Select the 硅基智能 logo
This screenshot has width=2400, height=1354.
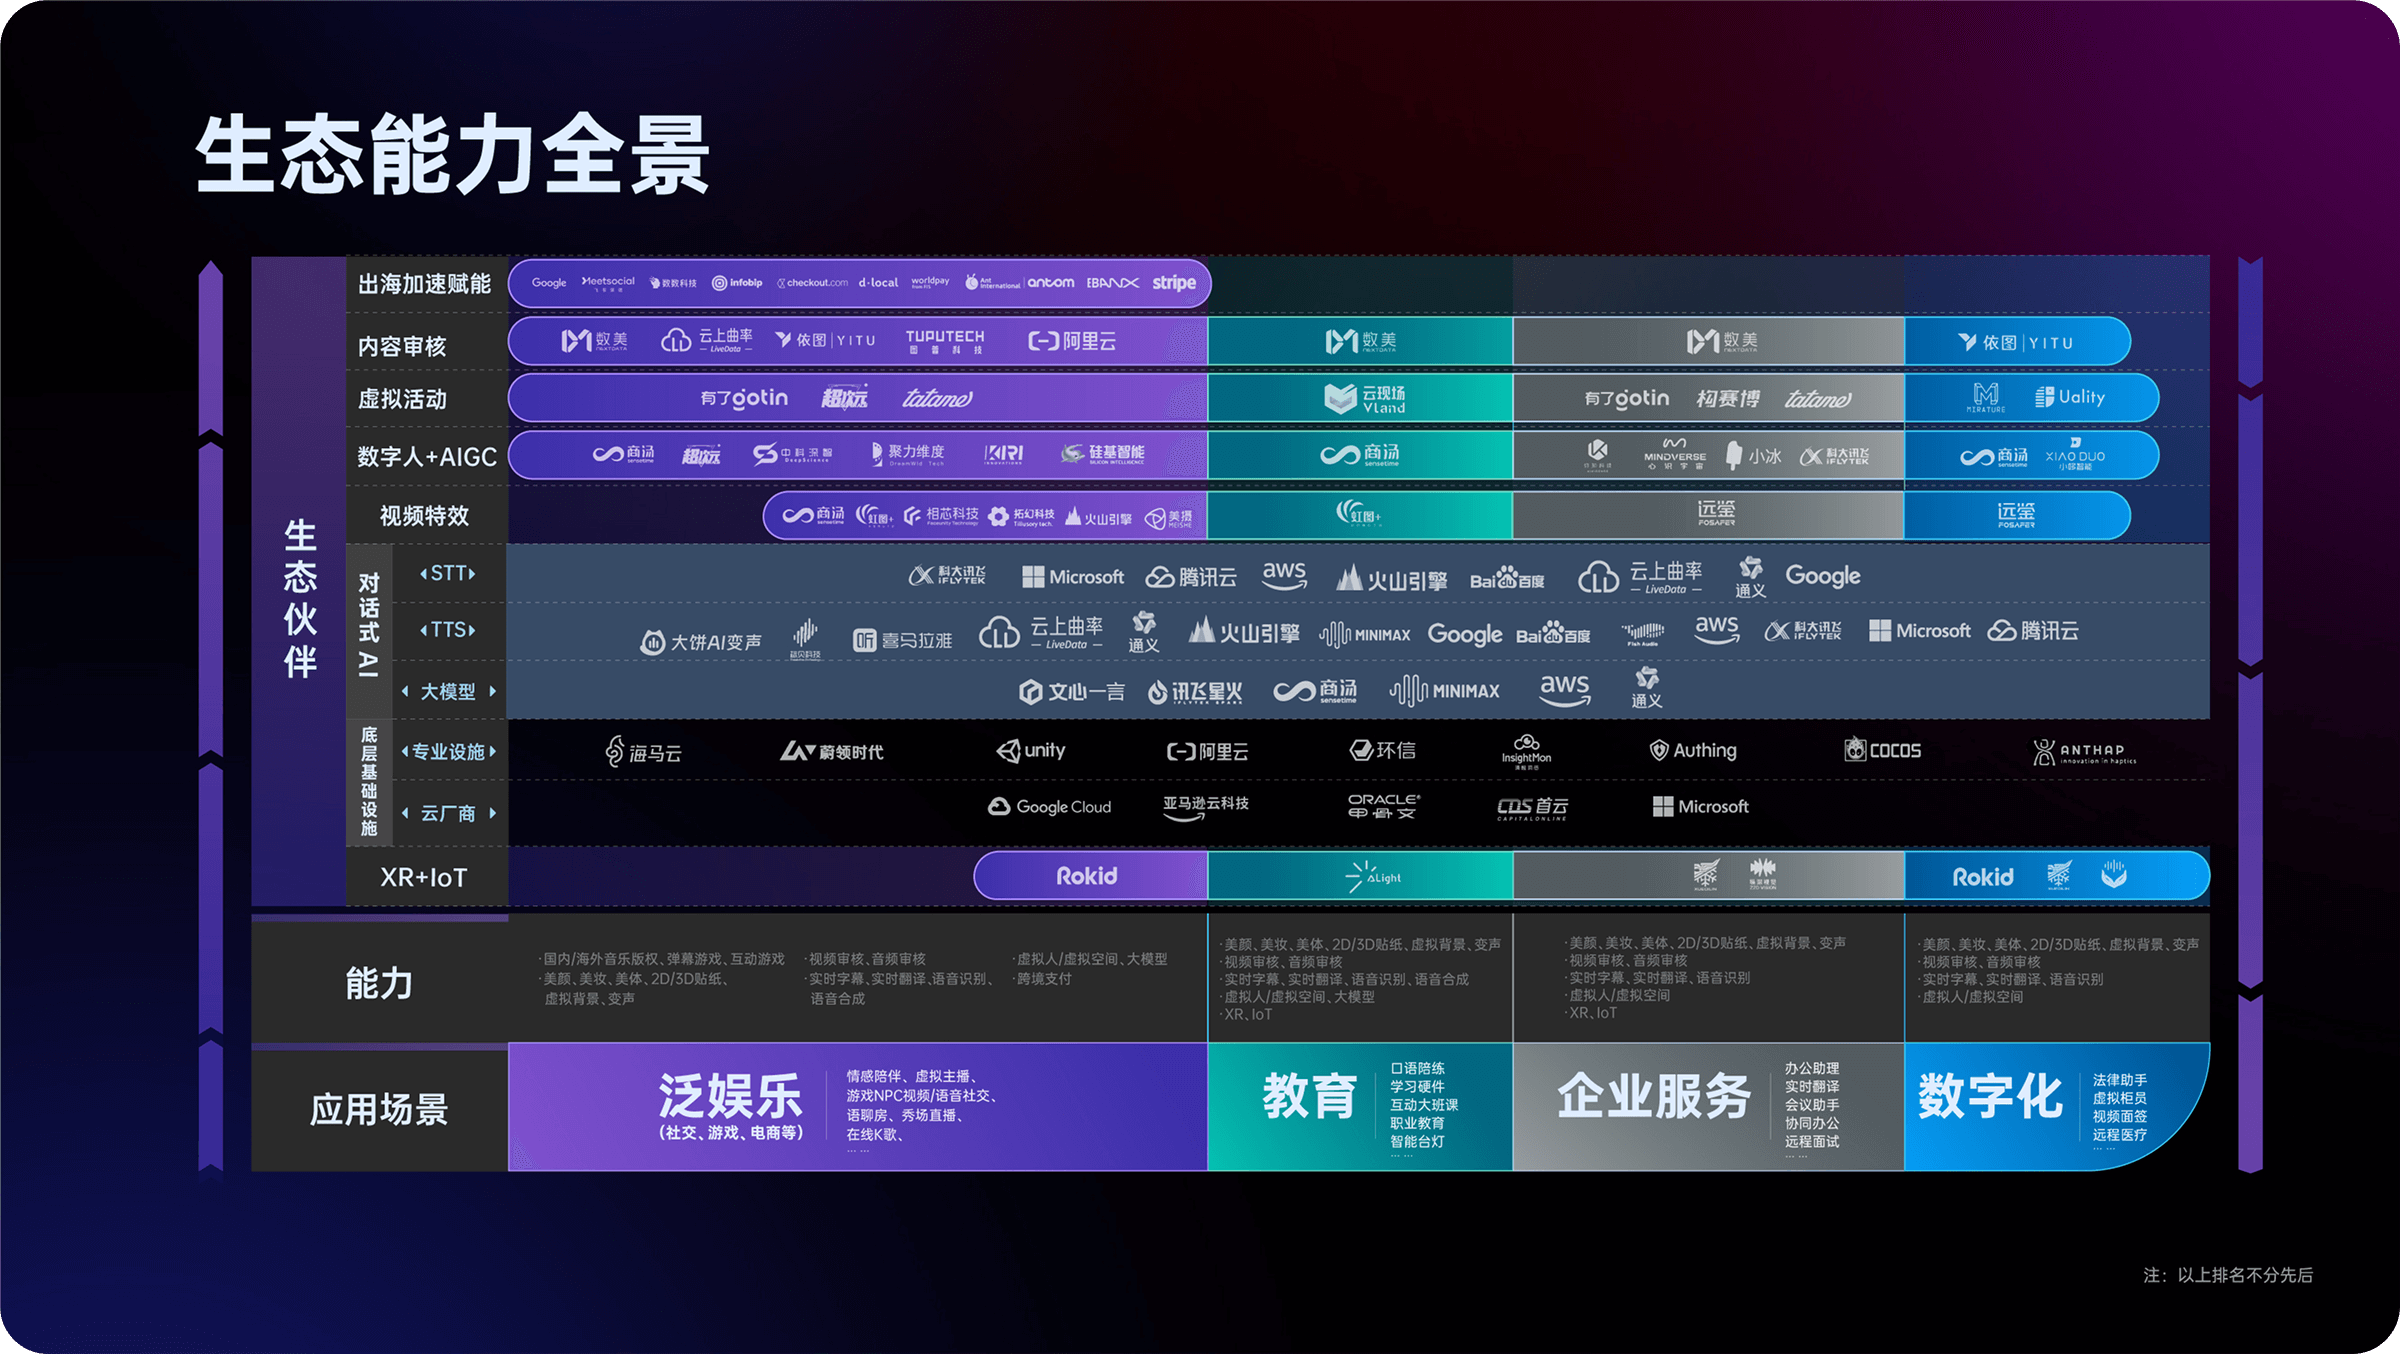pyautogui.click(x=1103, y=454)
